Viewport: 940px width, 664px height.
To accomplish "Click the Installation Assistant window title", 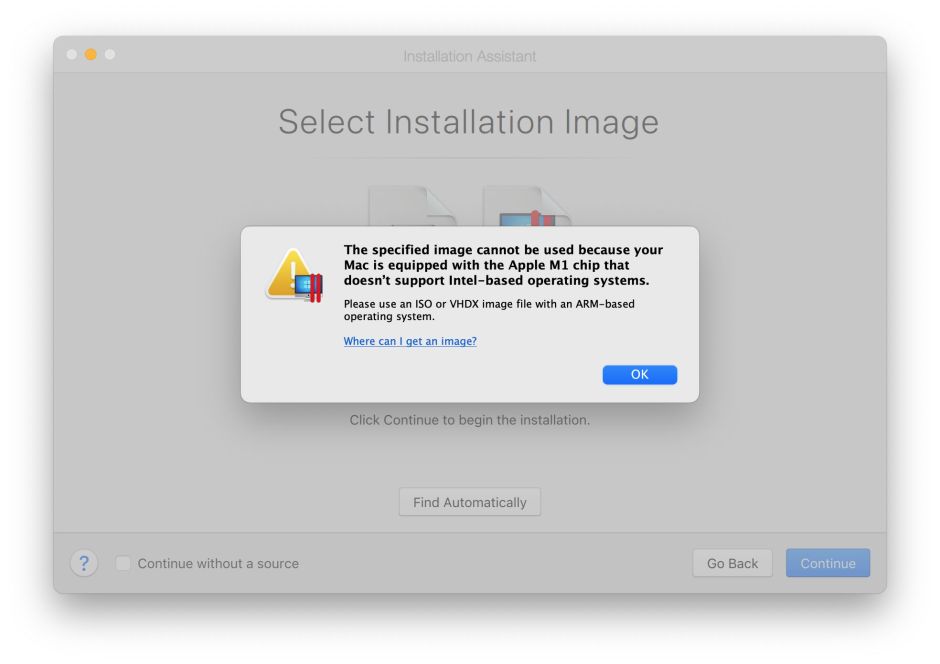I will pos(469,56).
